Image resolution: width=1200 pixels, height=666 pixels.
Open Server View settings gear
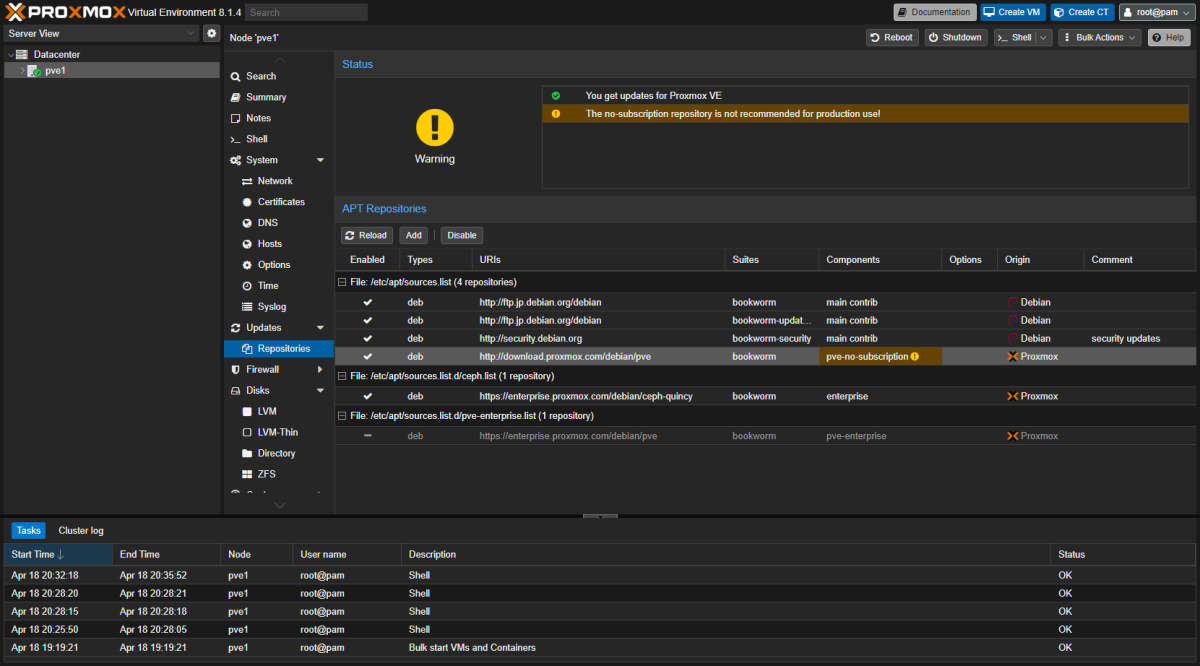coord(211,33)
